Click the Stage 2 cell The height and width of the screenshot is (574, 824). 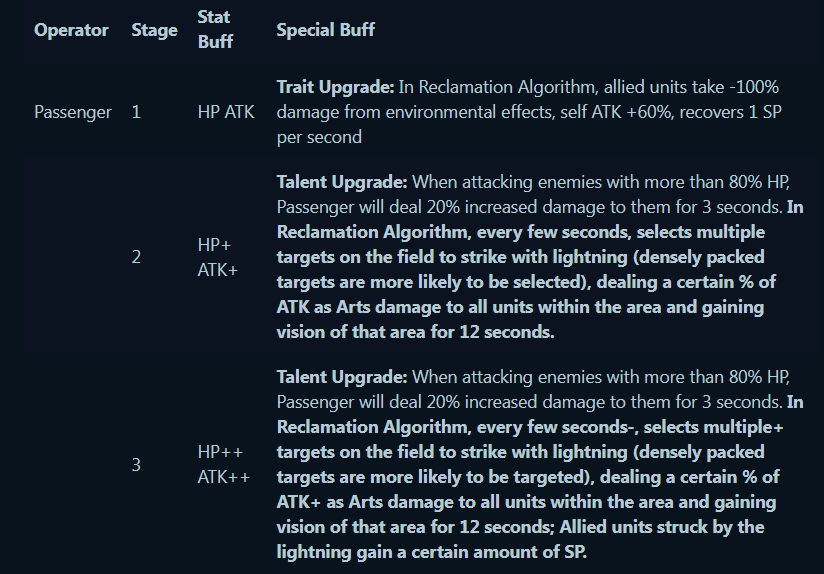click(136, 257)
